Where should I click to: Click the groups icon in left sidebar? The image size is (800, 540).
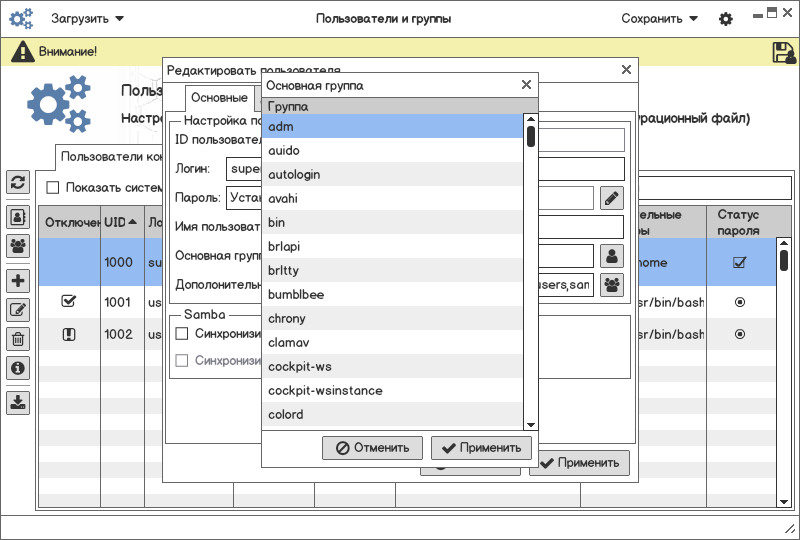pyautogui.click(x=18, y=245)
